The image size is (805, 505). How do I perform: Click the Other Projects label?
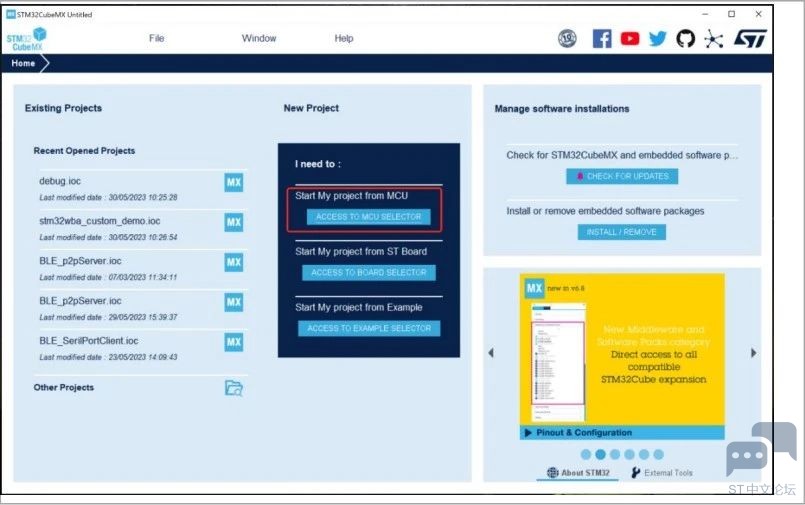click(64, 387)
